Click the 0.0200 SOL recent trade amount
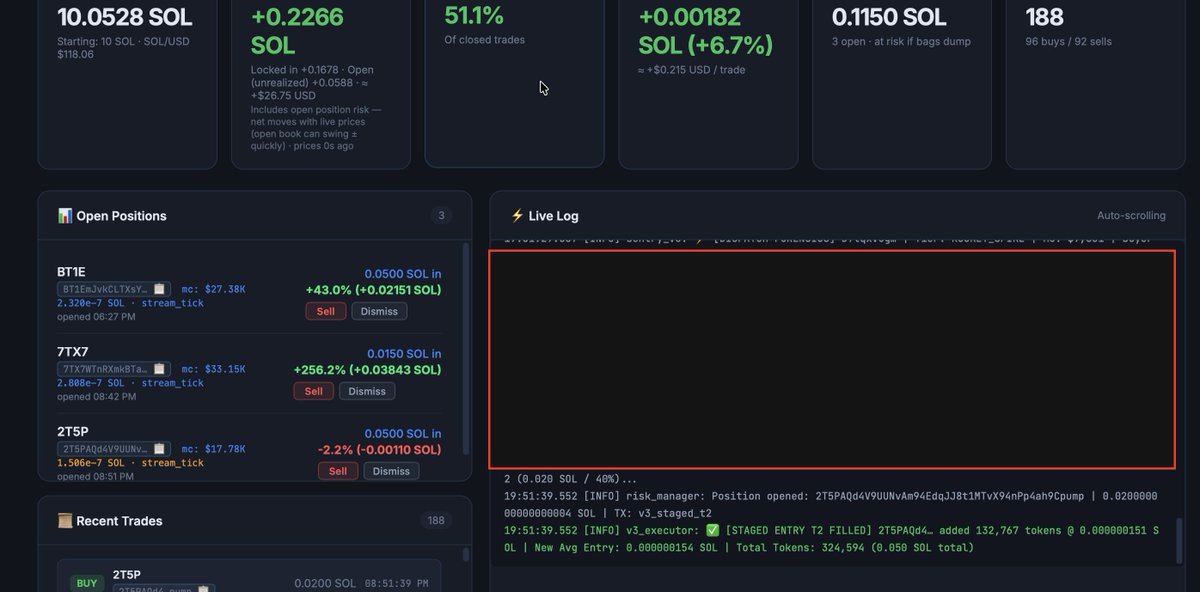The image size is (1200, 592). pyautogui.click(x=325, y=583)
